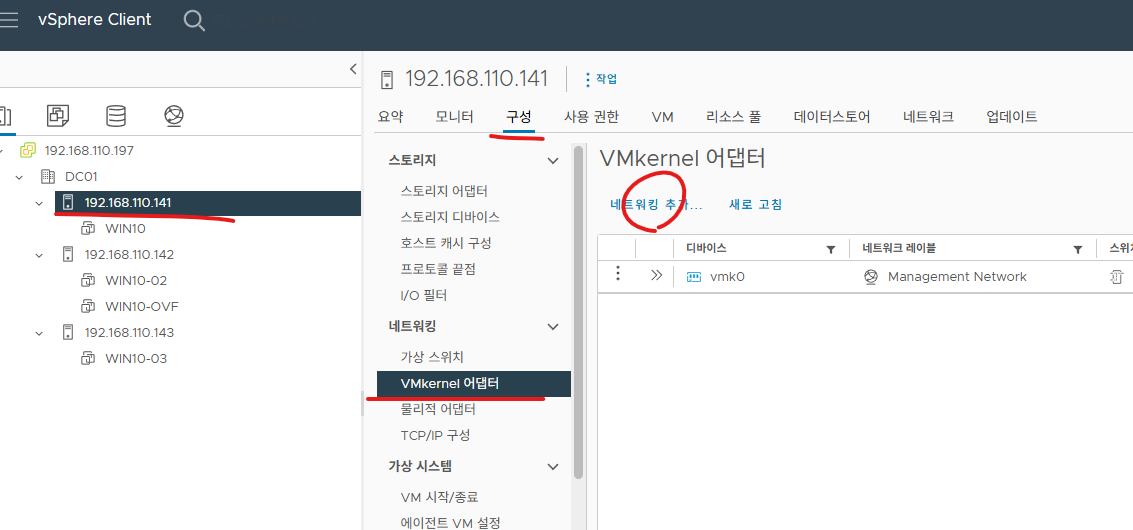Open the VM tab
This screenshot has height=530, width=1133.
pyautogui.click(x=662, y=116)
